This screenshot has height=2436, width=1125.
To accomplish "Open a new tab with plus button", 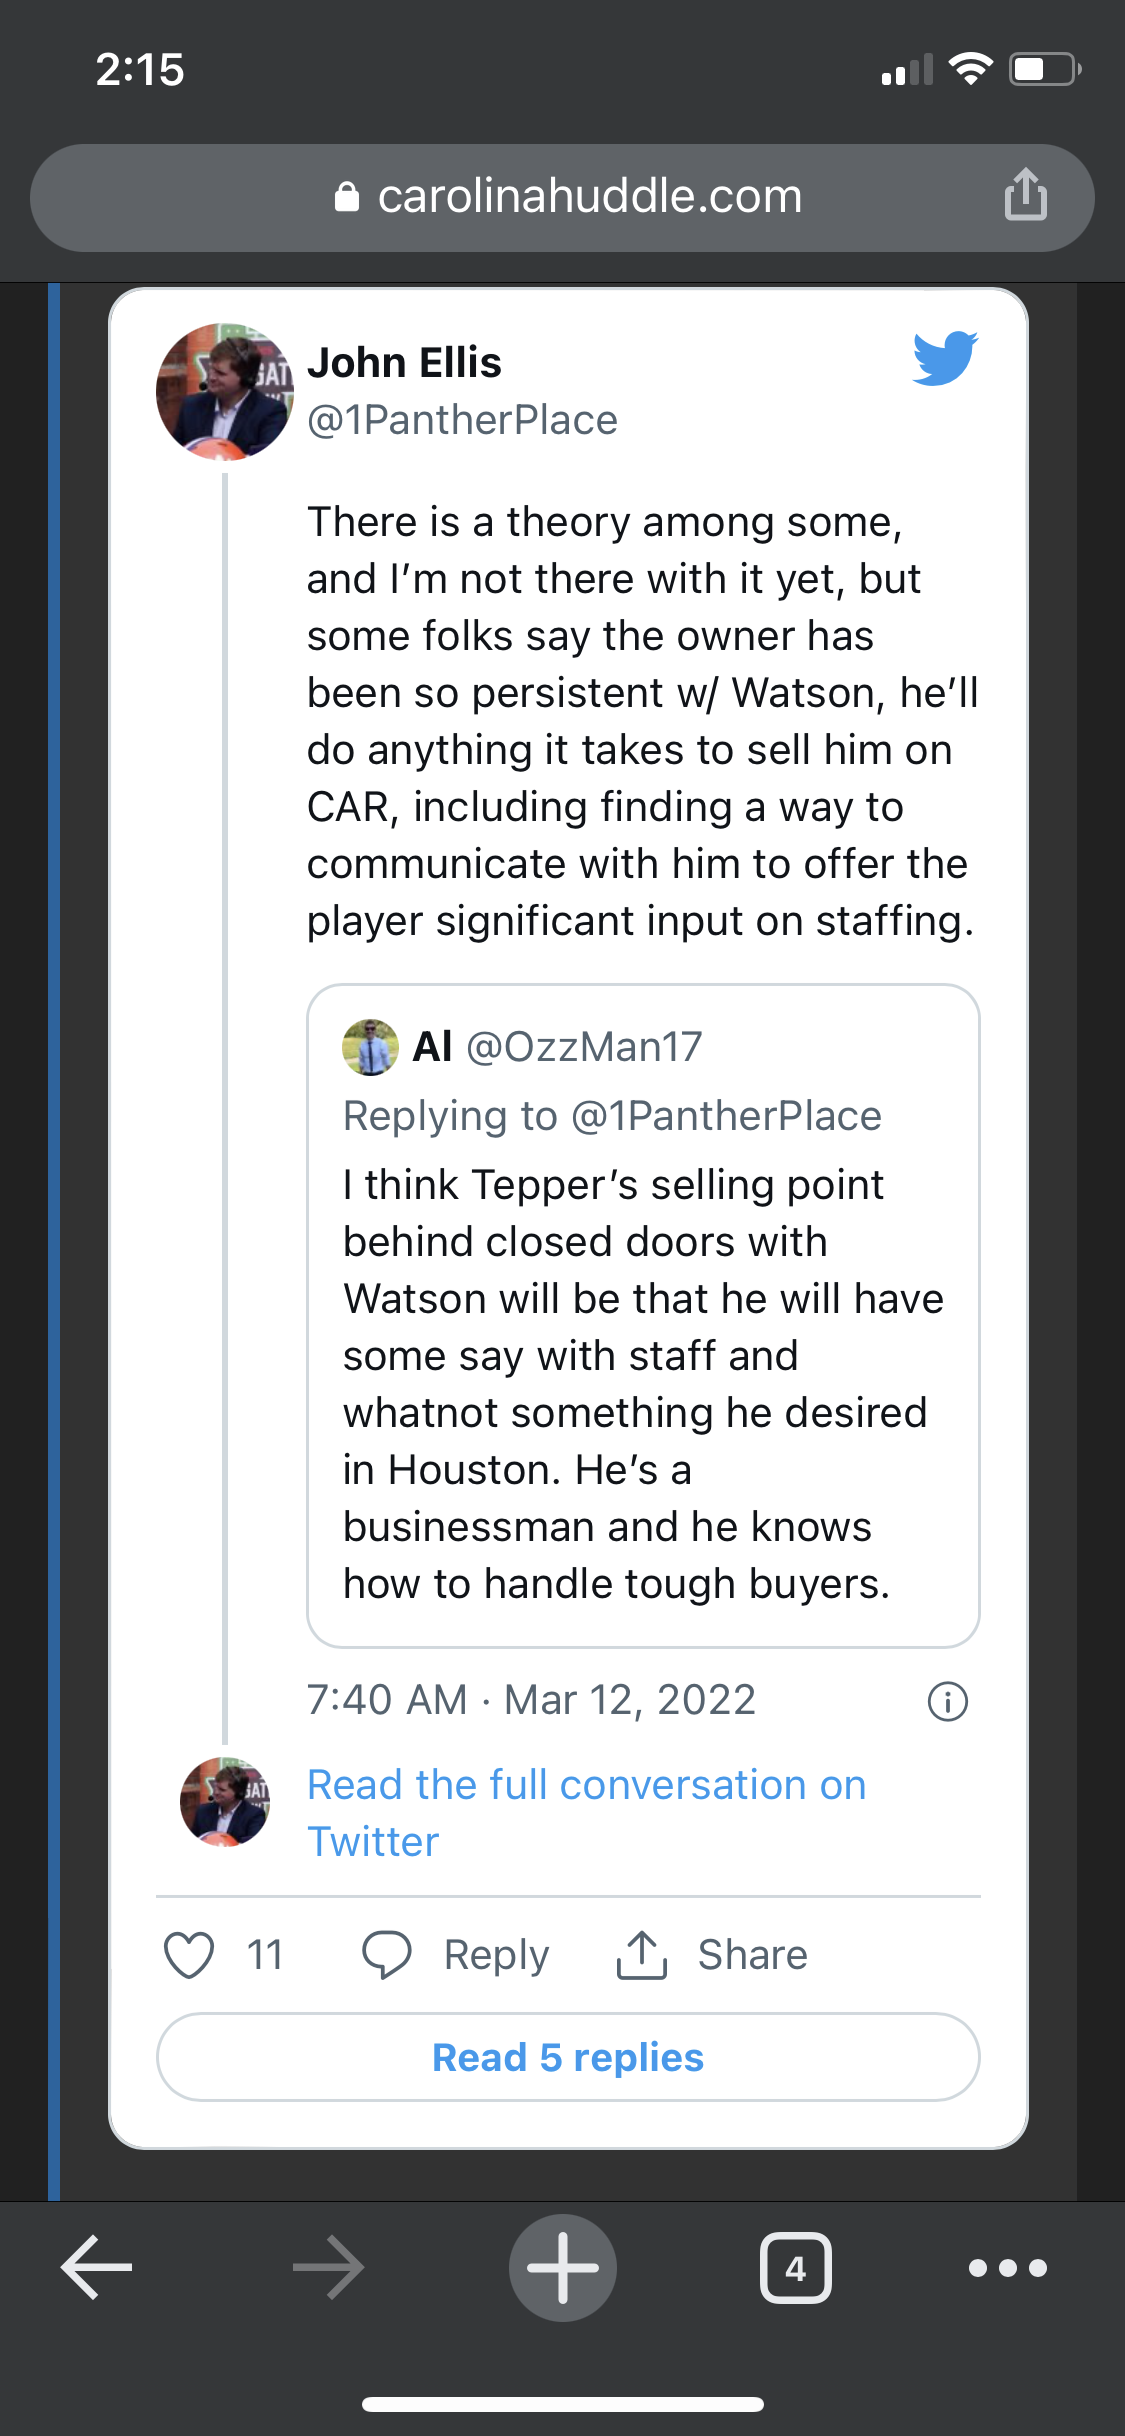I will pyautogui.click(x=563, y=2267).
